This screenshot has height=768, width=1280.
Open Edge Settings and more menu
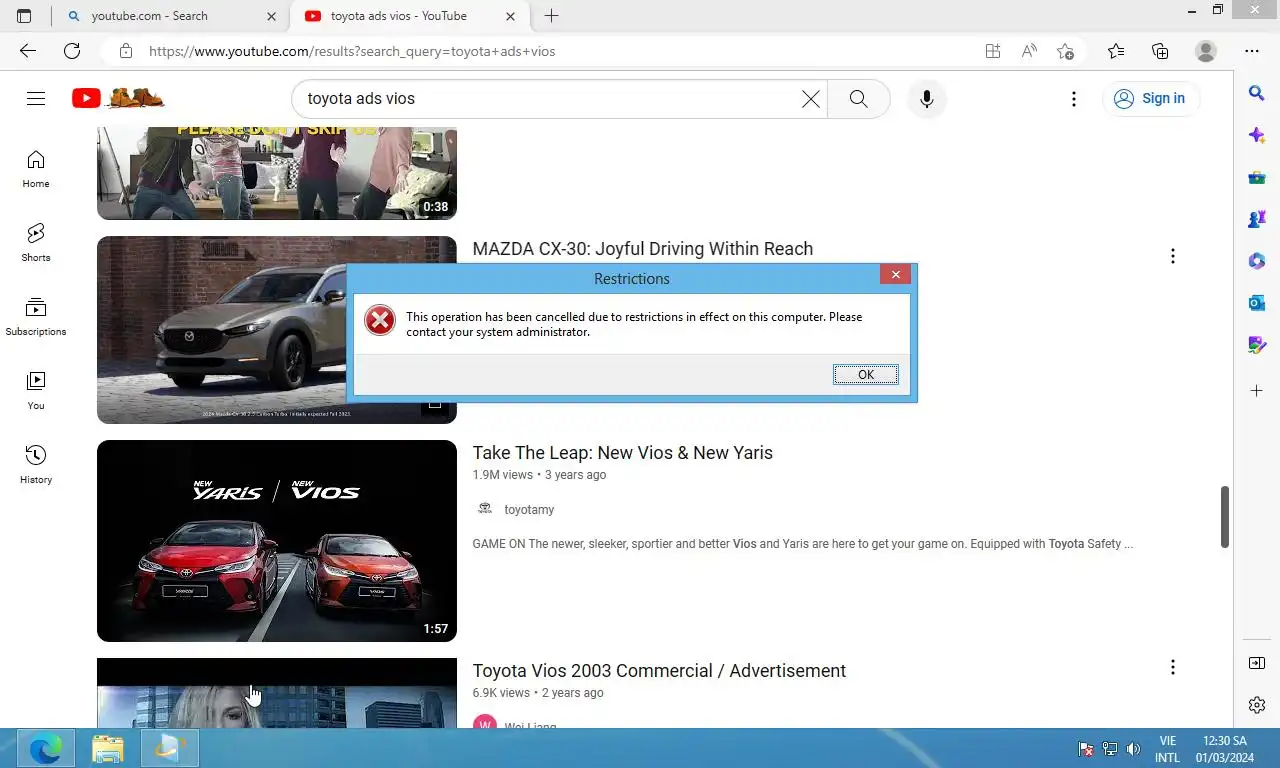point(1252,51)
